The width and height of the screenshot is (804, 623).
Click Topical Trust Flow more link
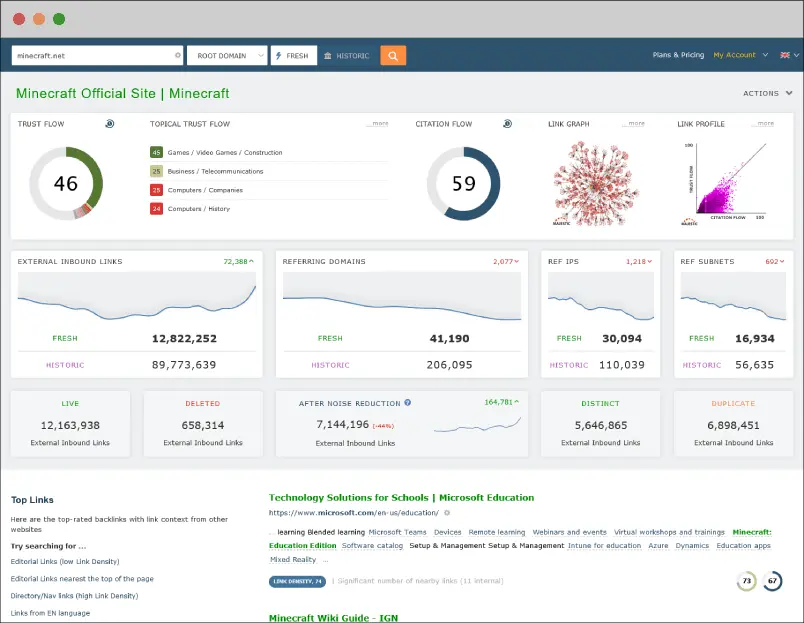pos(378,124)
